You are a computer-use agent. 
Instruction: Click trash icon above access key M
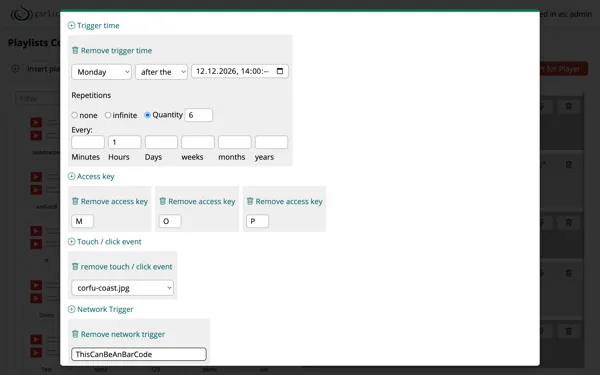75,201
